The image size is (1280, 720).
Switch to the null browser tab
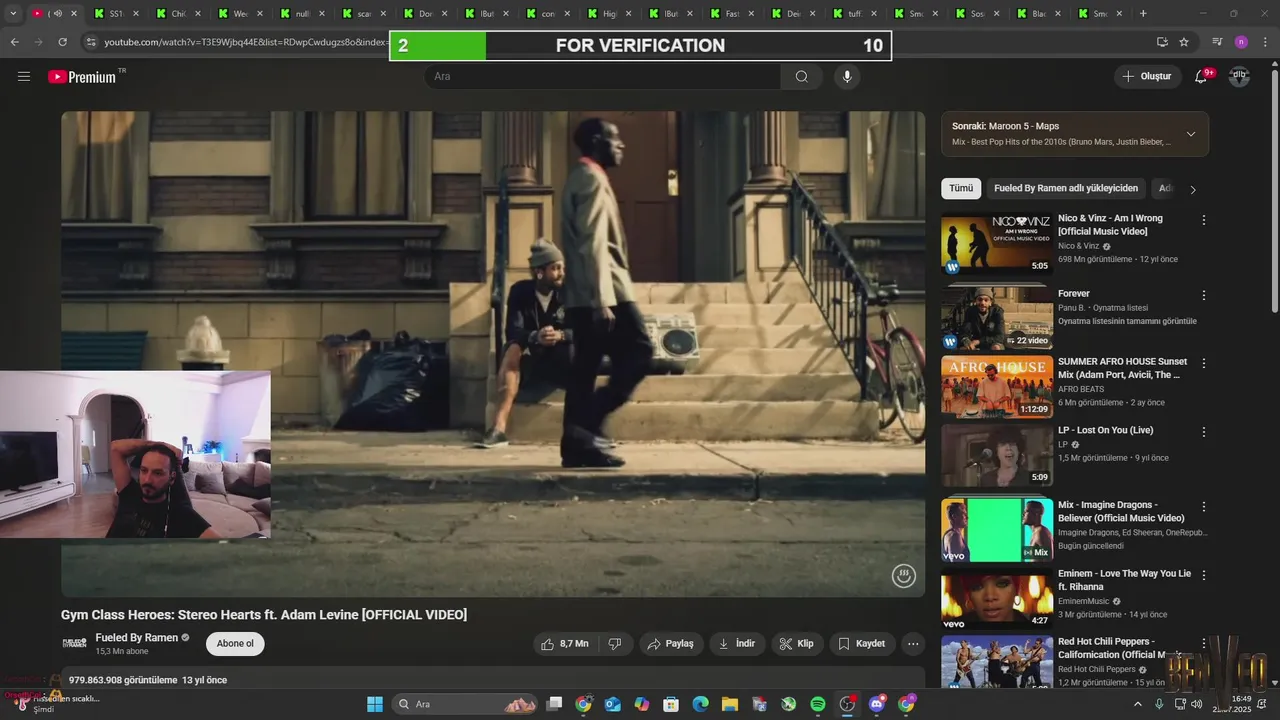(x=300, y=14)
